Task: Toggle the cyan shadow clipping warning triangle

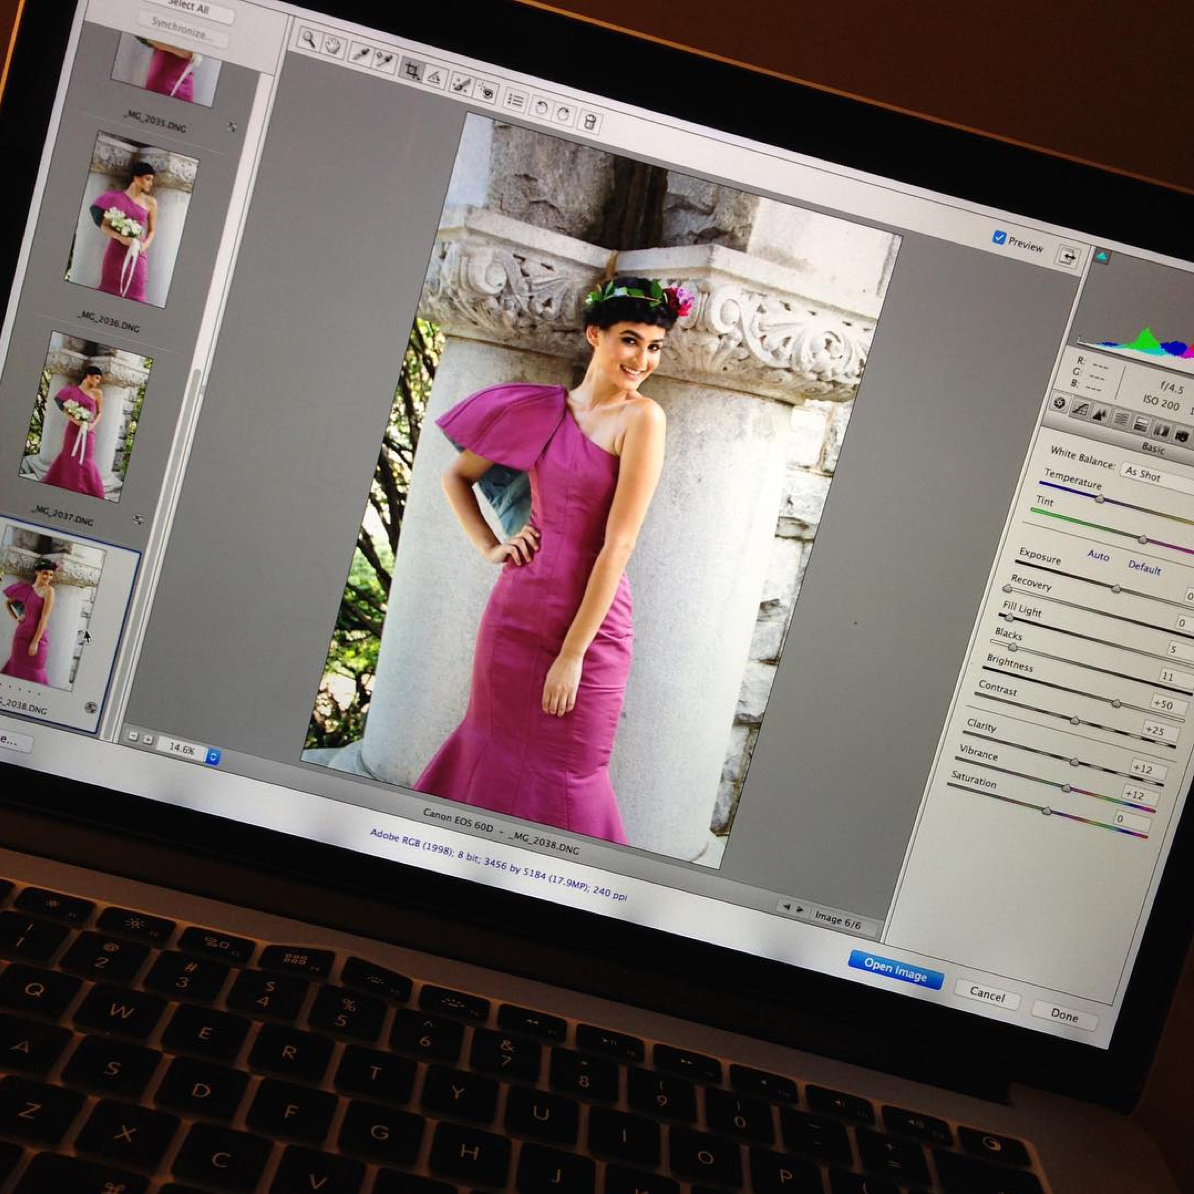Action: click(1102, 257)
